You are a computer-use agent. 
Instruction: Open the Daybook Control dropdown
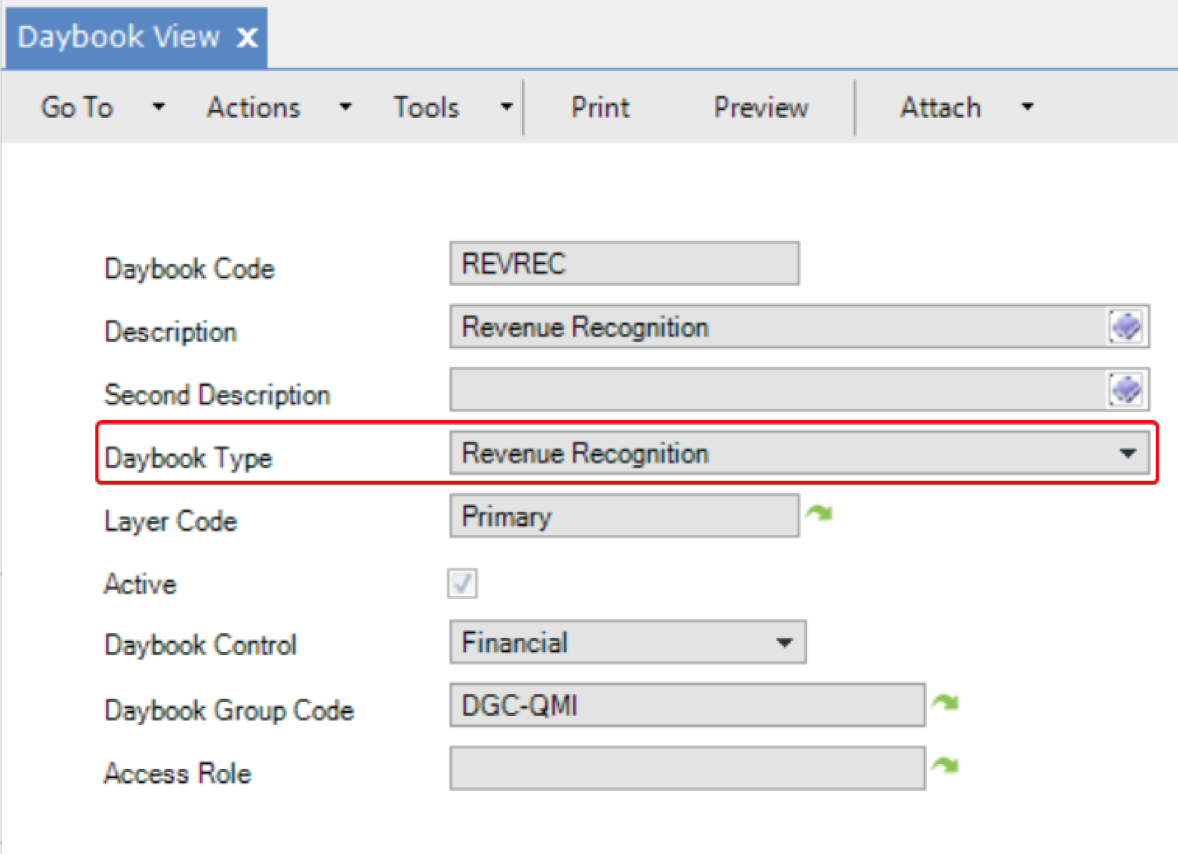[x=786, y=642]
